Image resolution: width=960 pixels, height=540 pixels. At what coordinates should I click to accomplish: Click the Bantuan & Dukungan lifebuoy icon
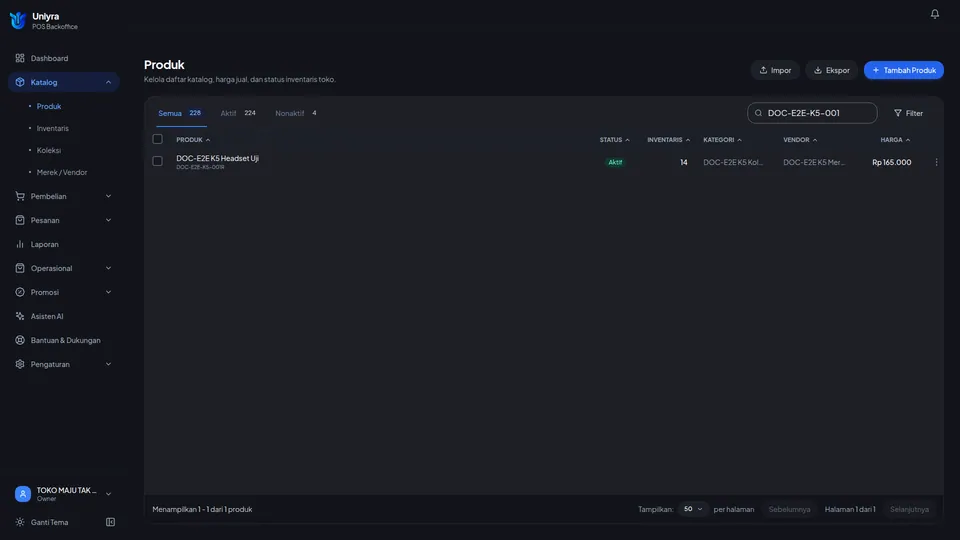coord(20,340)
